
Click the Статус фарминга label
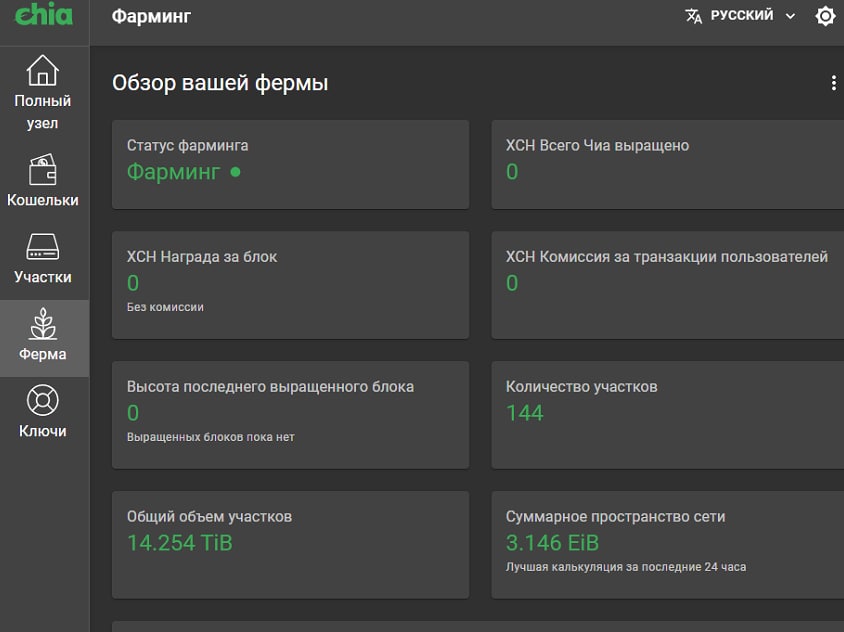coord(187,145)
